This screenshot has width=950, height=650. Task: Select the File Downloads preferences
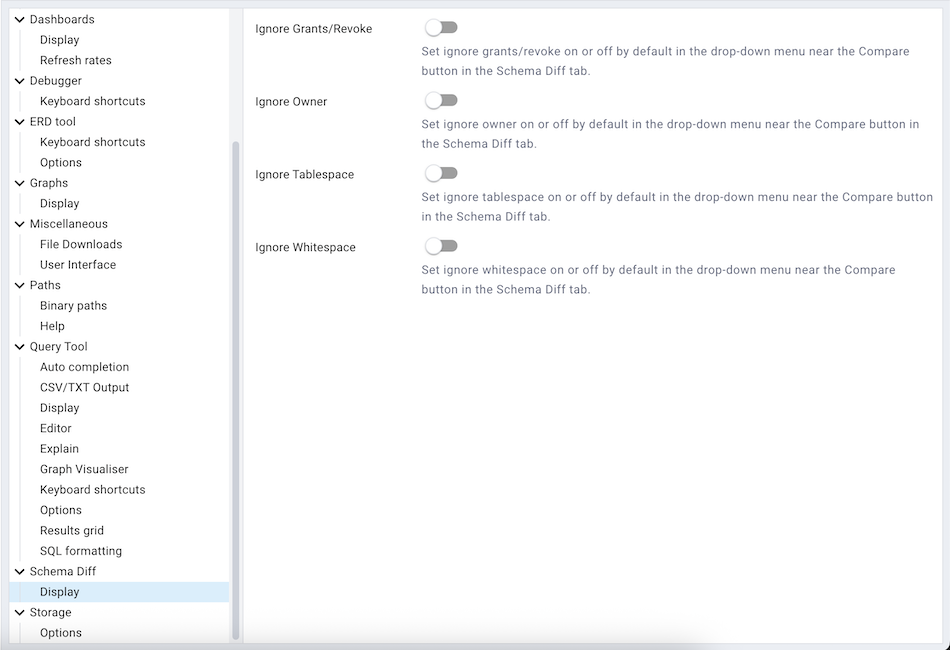click(81, 244)
